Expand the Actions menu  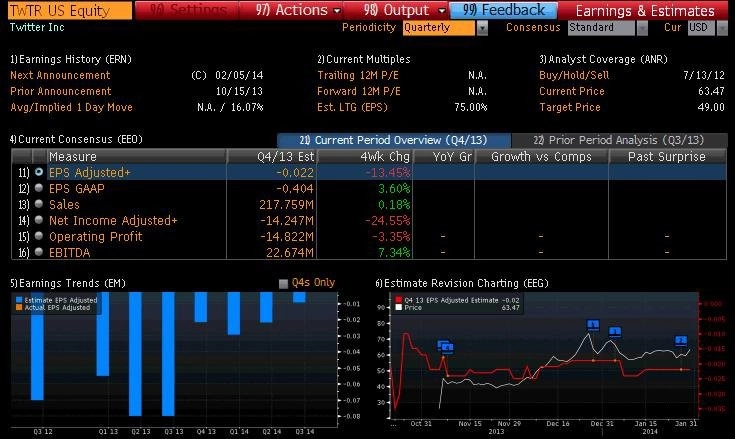298,10
